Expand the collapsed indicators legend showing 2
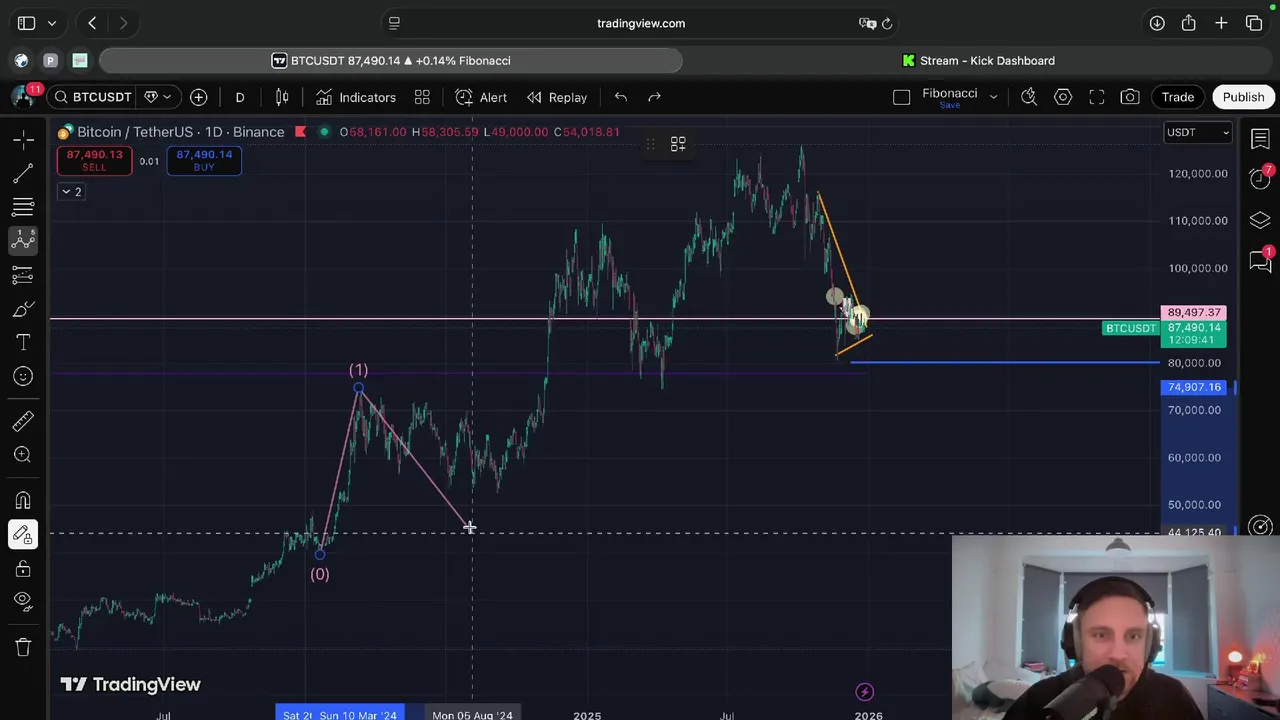Screen dimensions: 1280x720 point(71,192)
